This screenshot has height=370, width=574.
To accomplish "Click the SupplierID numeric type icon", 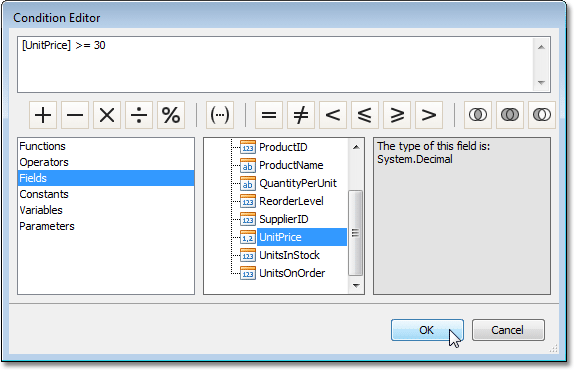I will click(248, 219).
